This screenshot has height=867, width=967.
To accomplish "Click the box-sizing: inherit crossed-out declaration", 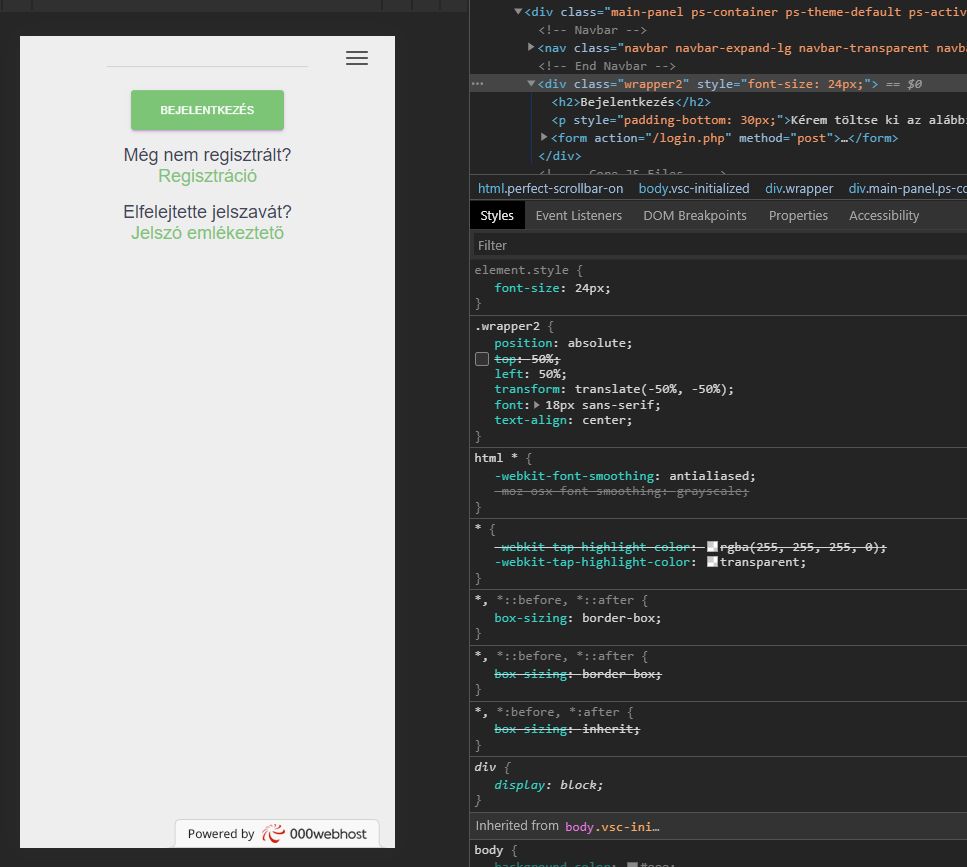I will (567, 729).
